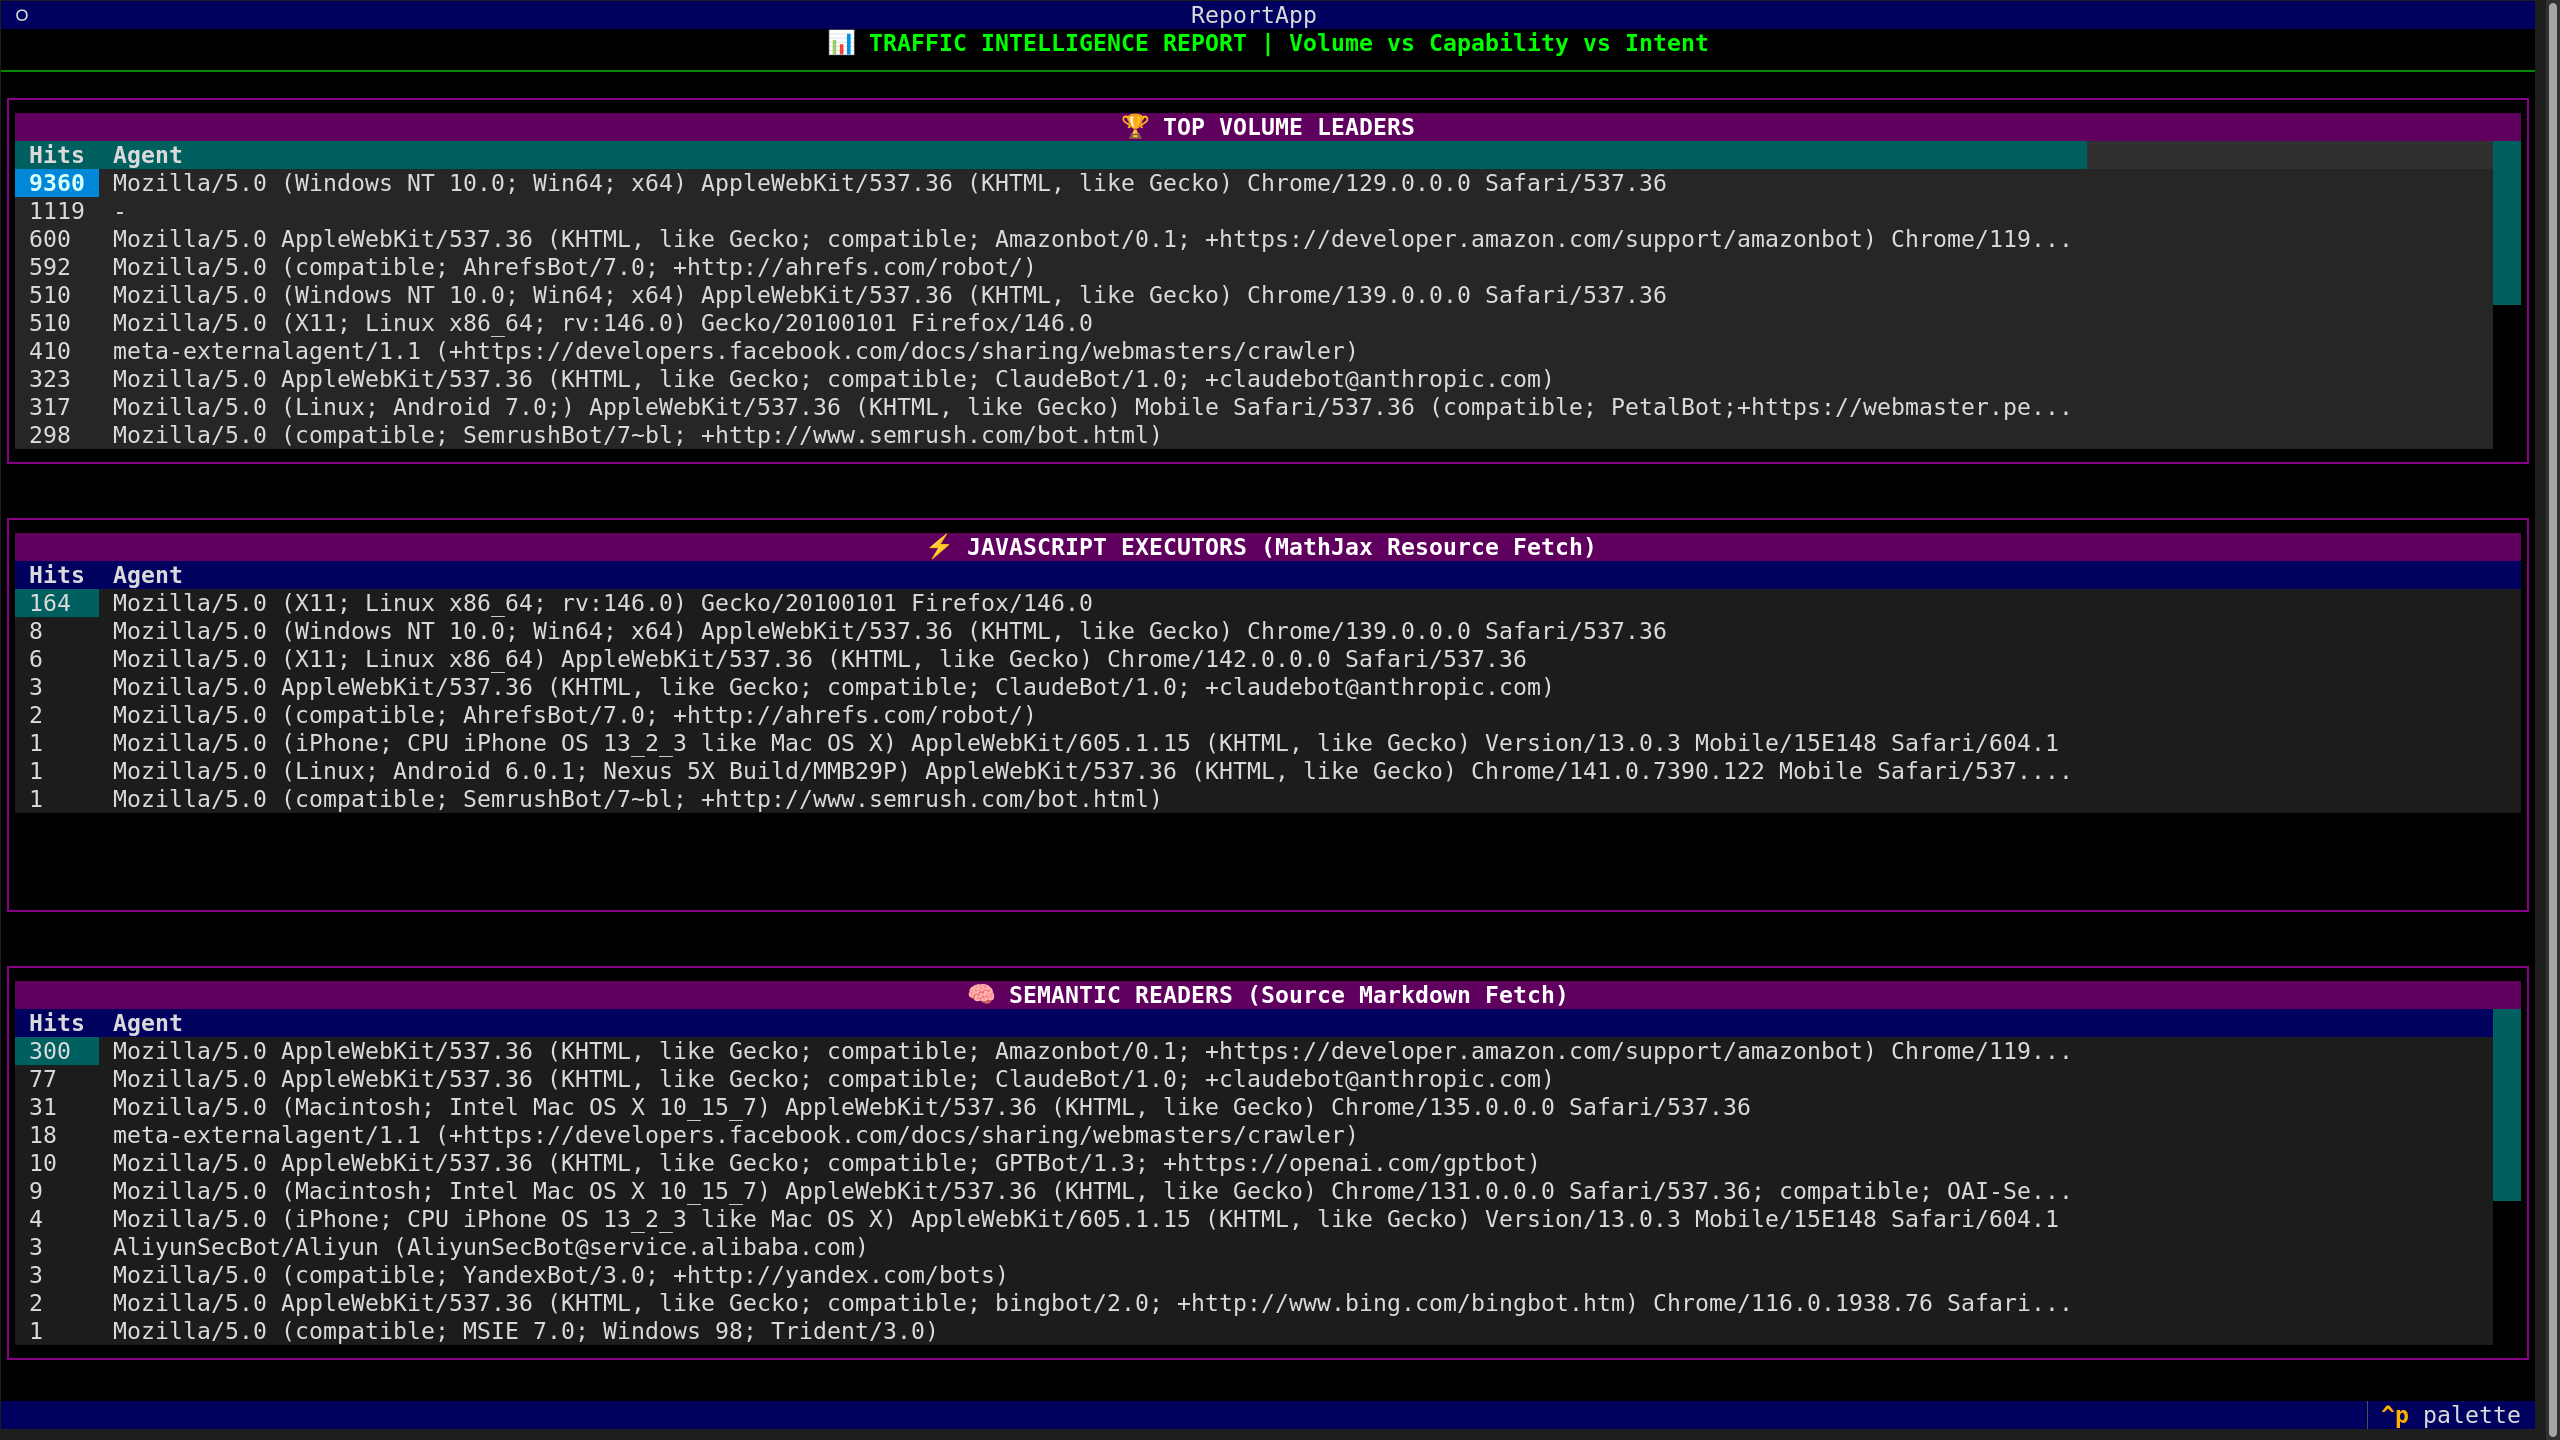Click the brain icon on SEMANTIC READERS
This screenshot has width=2560, height=1440.
tap(983, 995)
